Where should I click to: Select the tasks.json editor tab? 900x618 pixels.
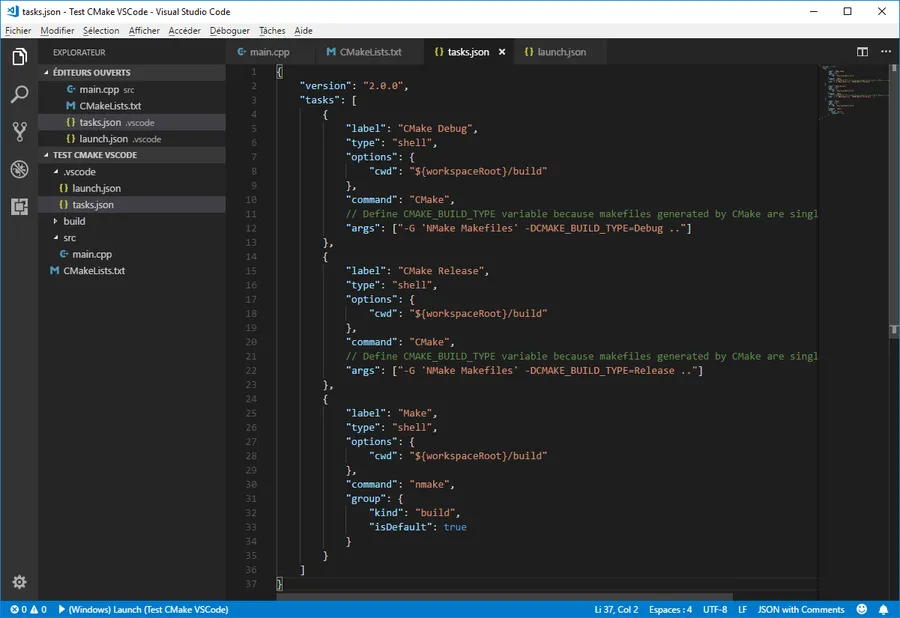pos(468,52)
